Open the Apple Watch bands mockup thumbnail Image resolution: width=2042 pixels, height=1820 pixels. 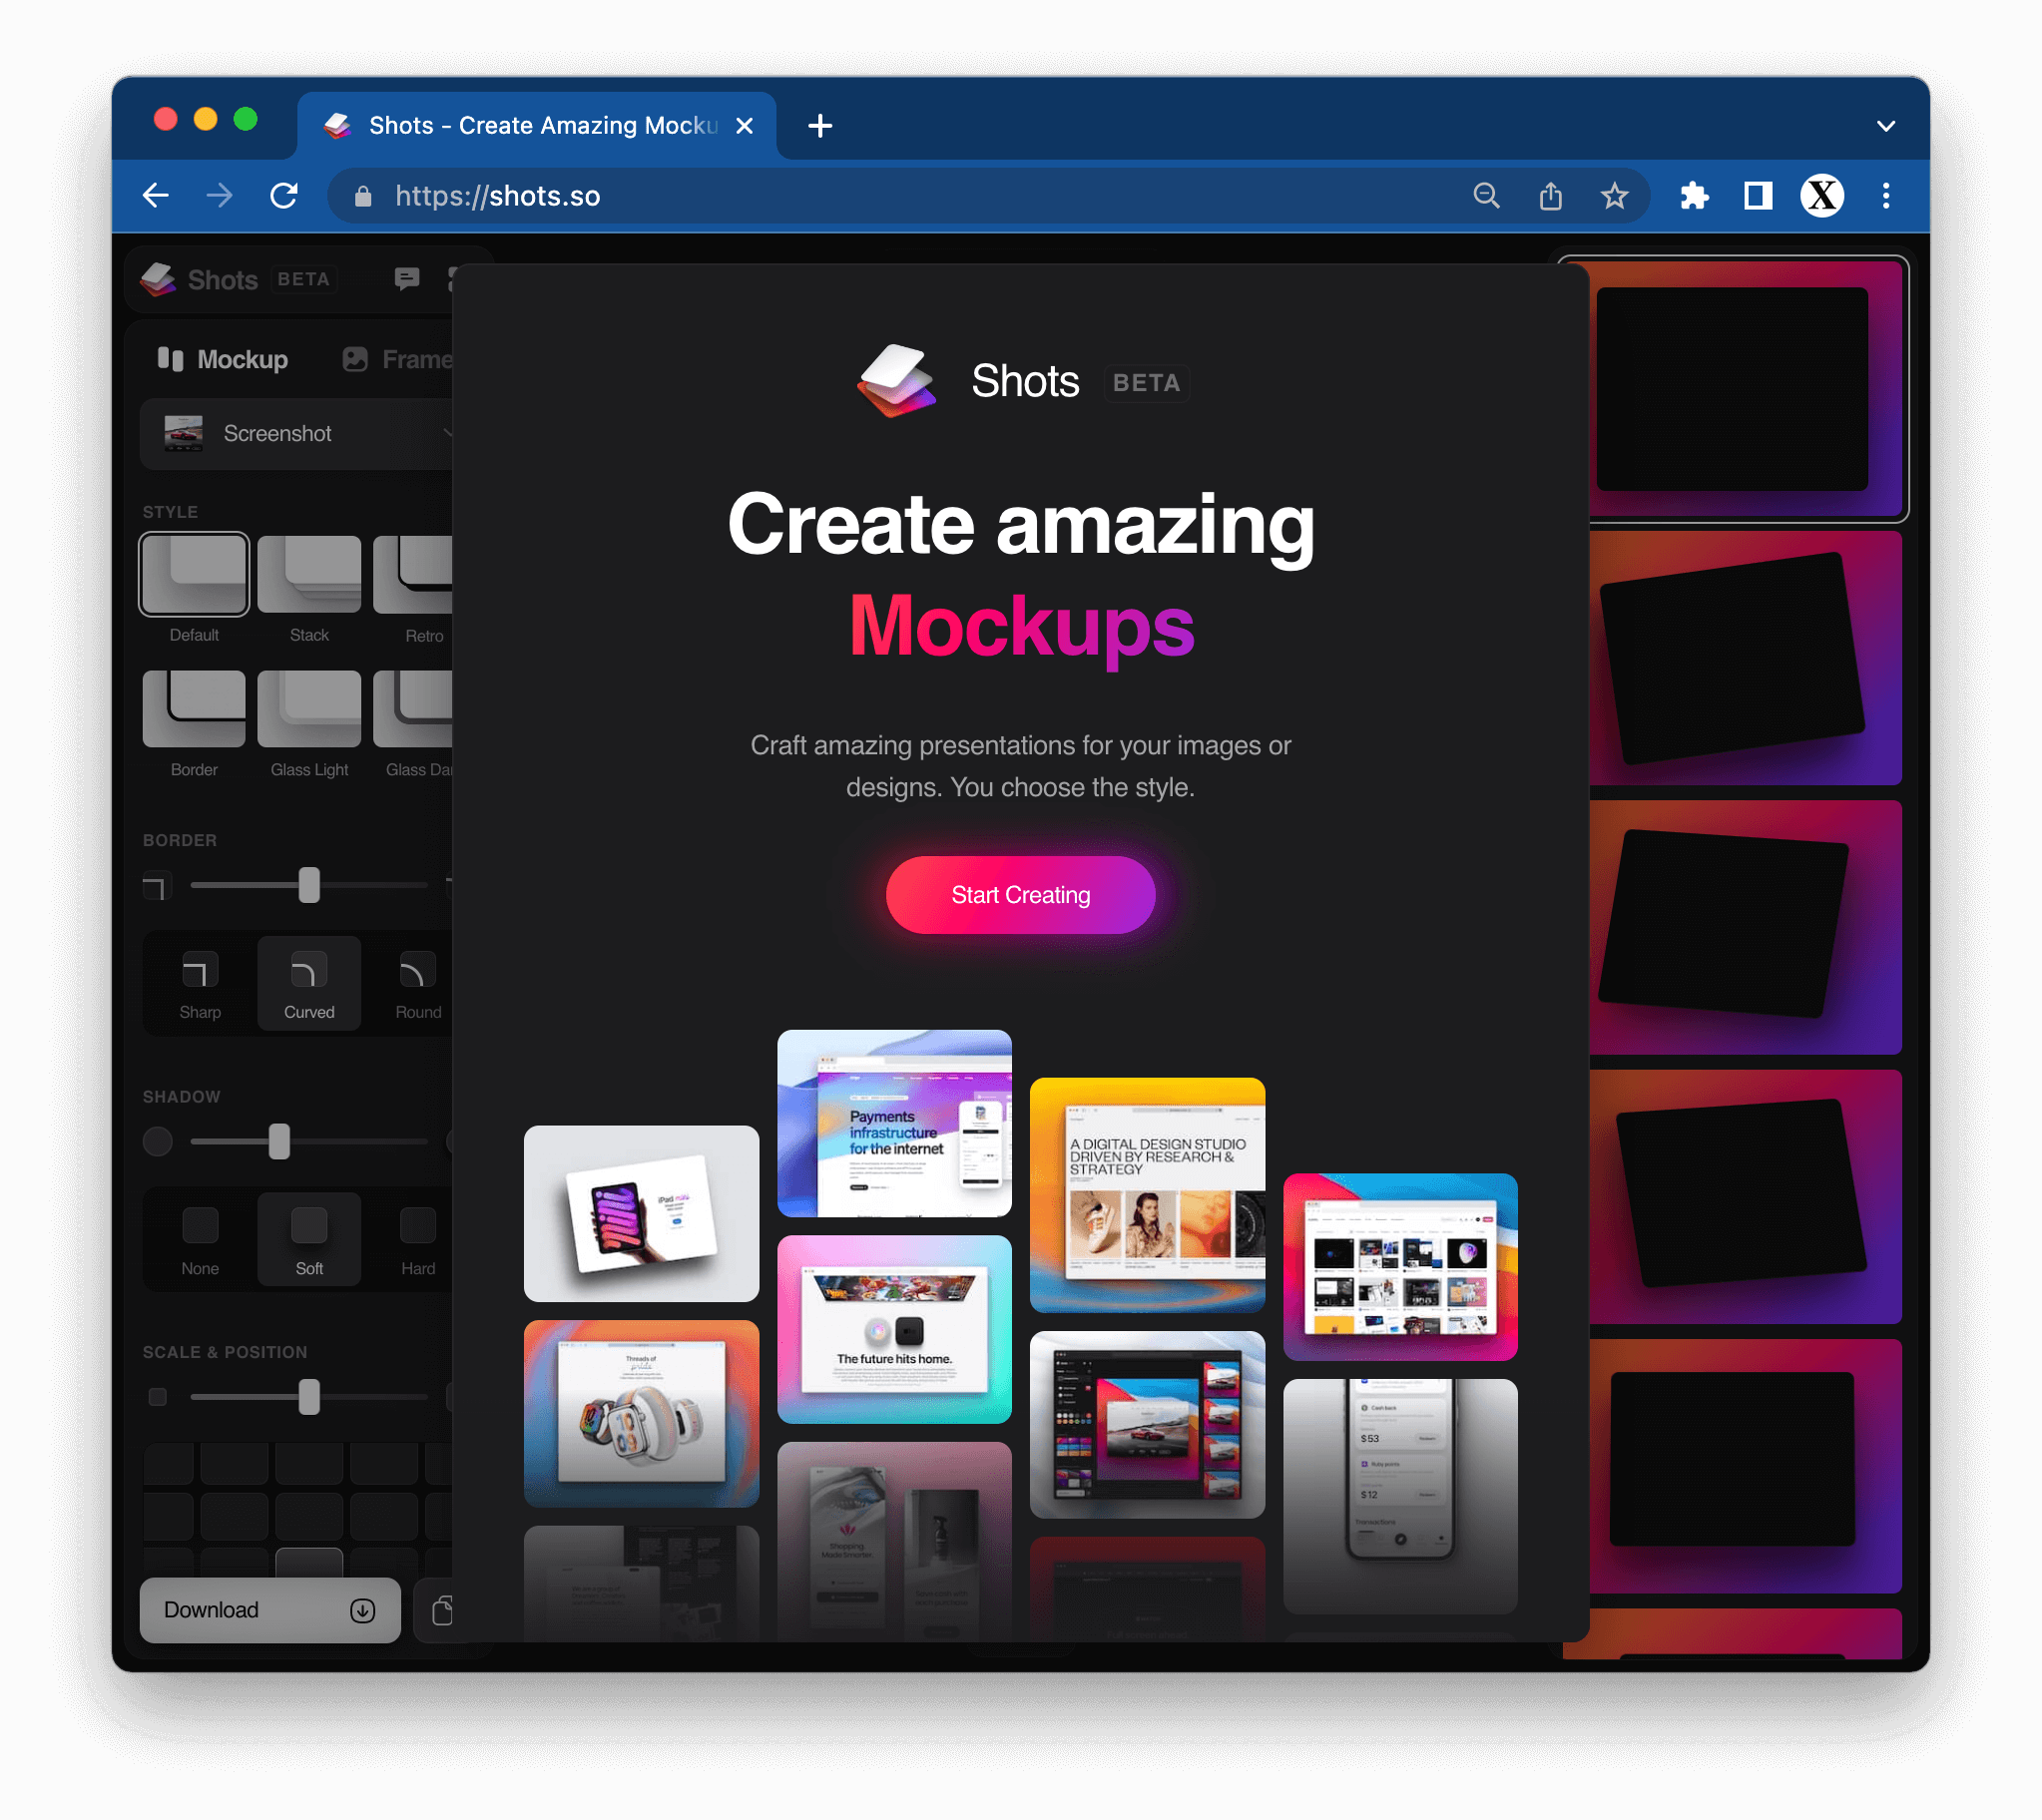641,1414
